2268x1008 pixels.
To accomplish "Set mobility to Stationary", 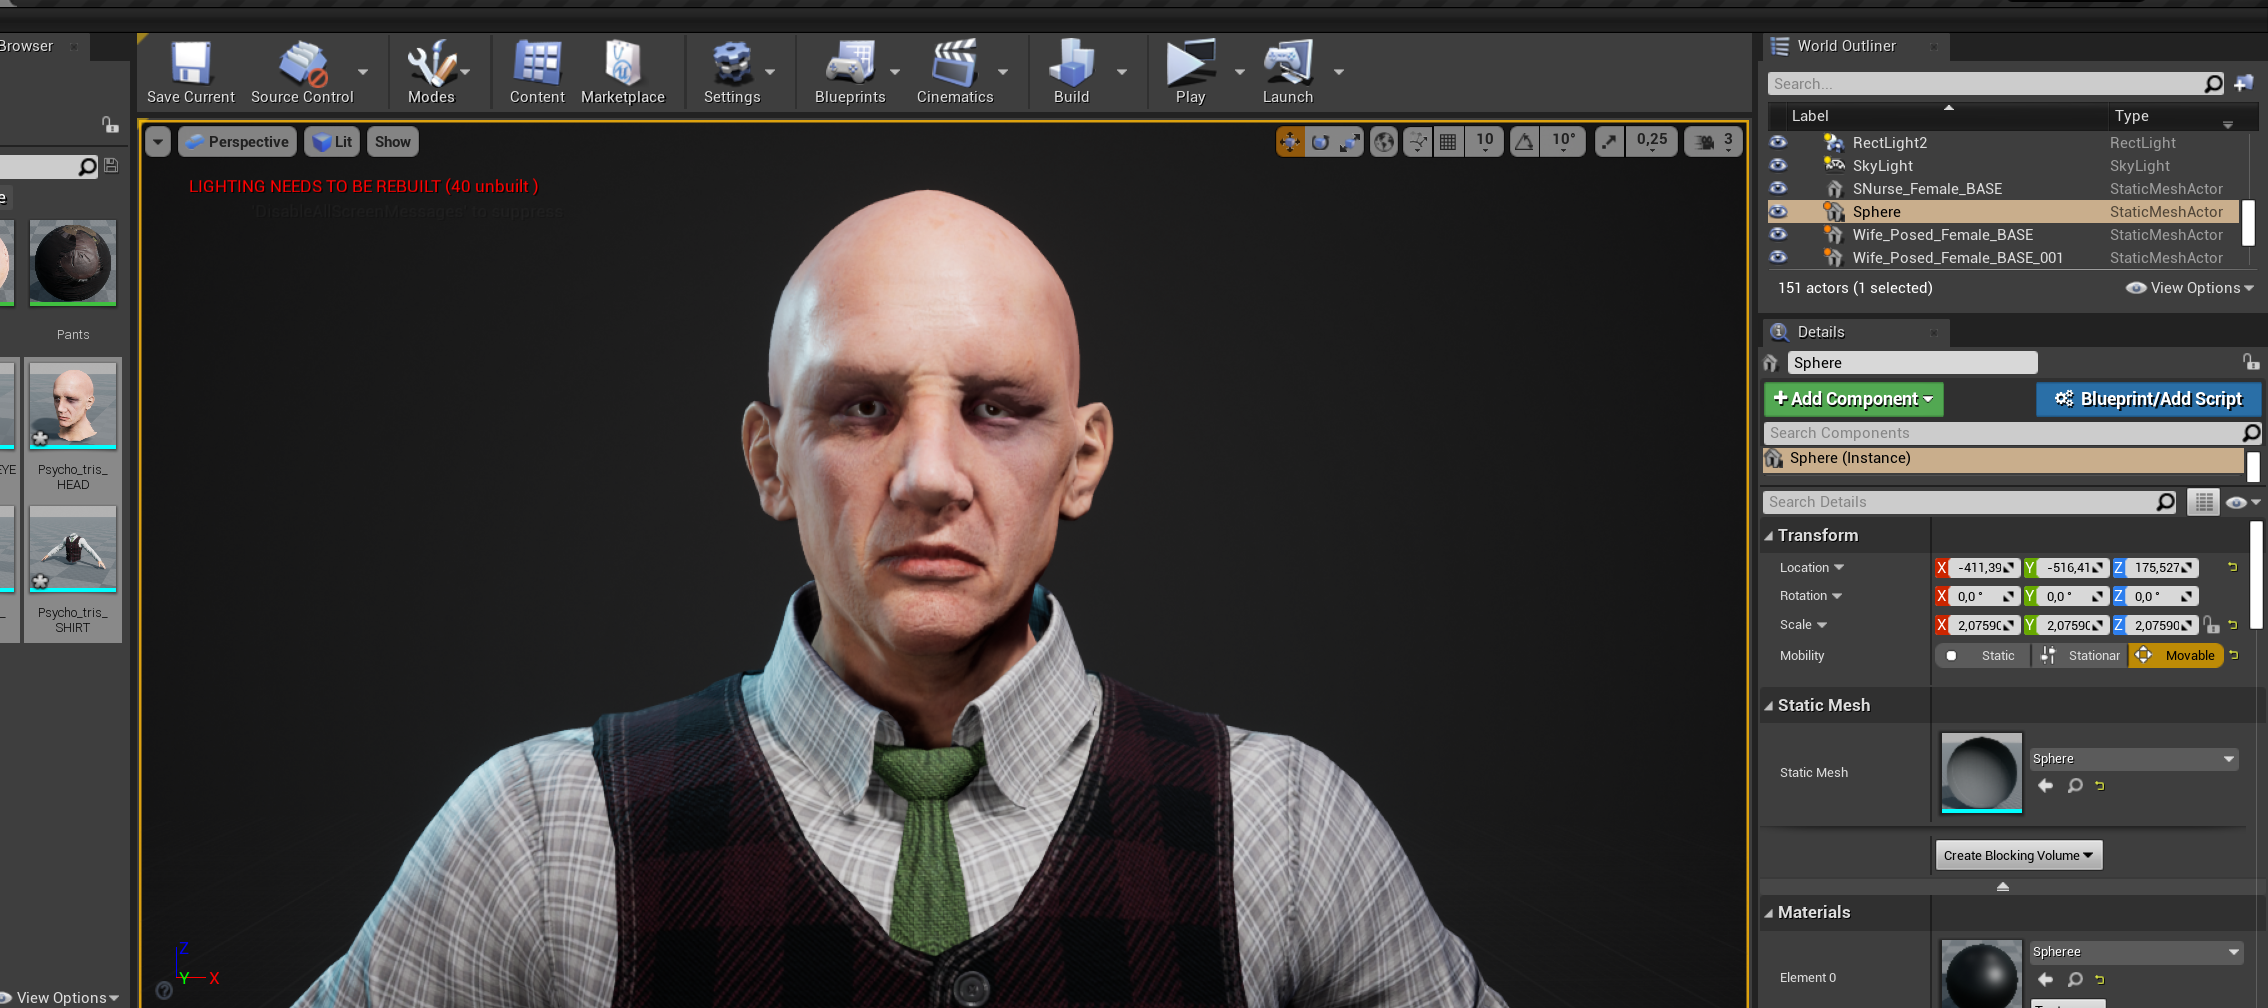I will click(x=2082, y=656).
